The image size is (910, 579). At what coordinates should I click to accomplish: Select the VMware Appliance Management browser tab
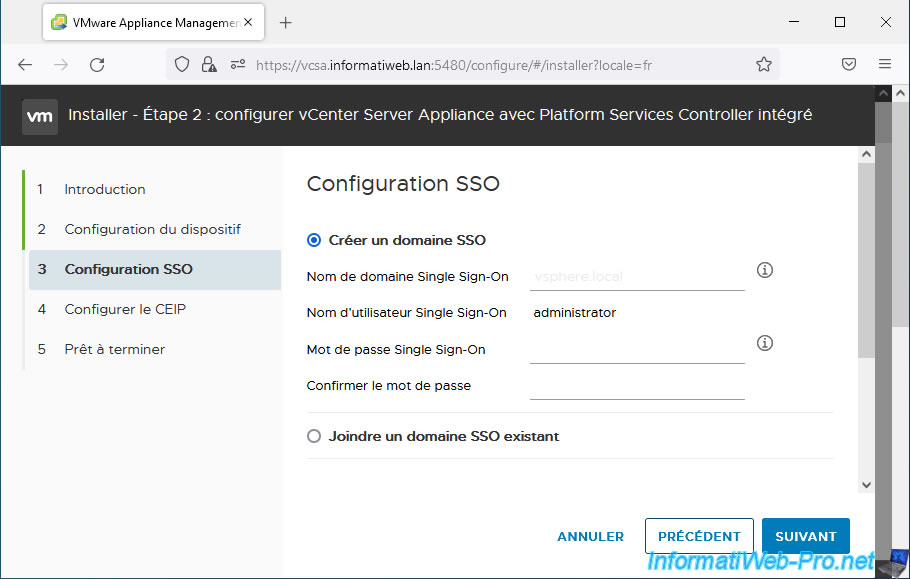click(154, 23)
